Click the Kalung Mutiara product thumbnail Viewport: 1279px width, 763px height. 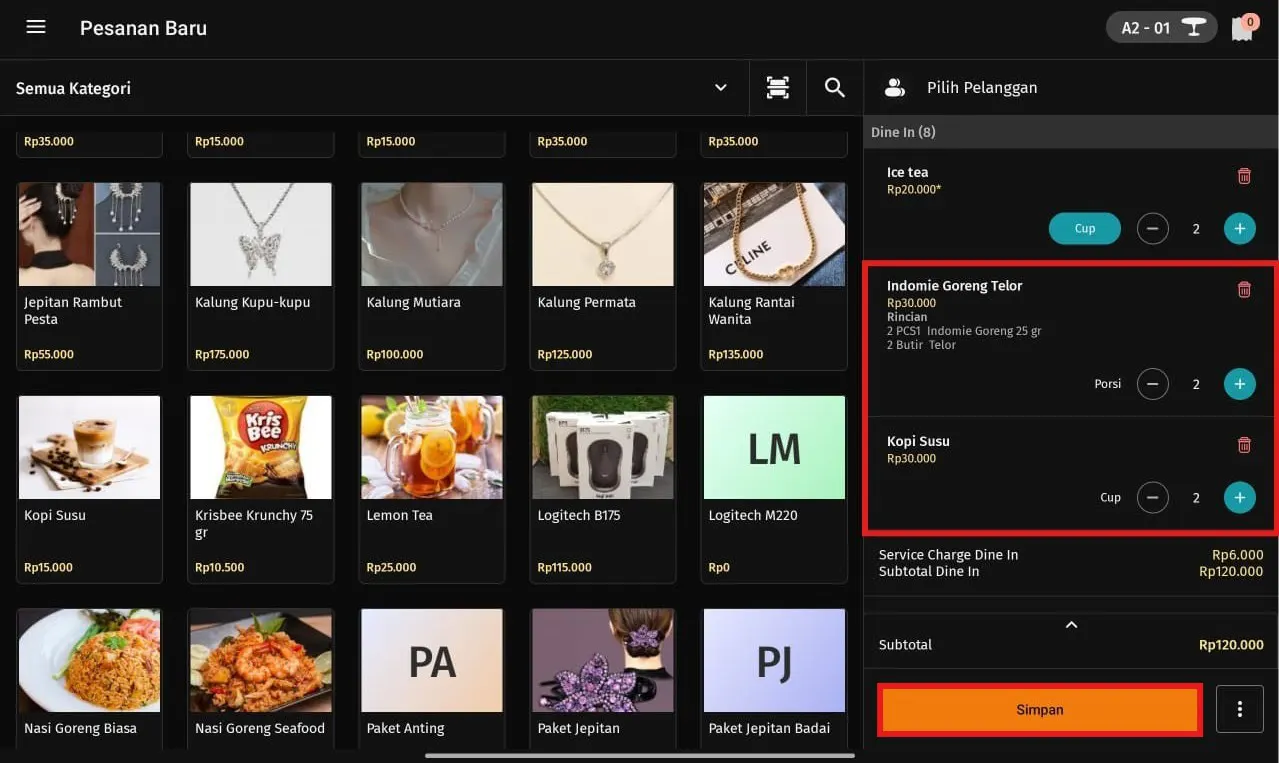[431, 234]
